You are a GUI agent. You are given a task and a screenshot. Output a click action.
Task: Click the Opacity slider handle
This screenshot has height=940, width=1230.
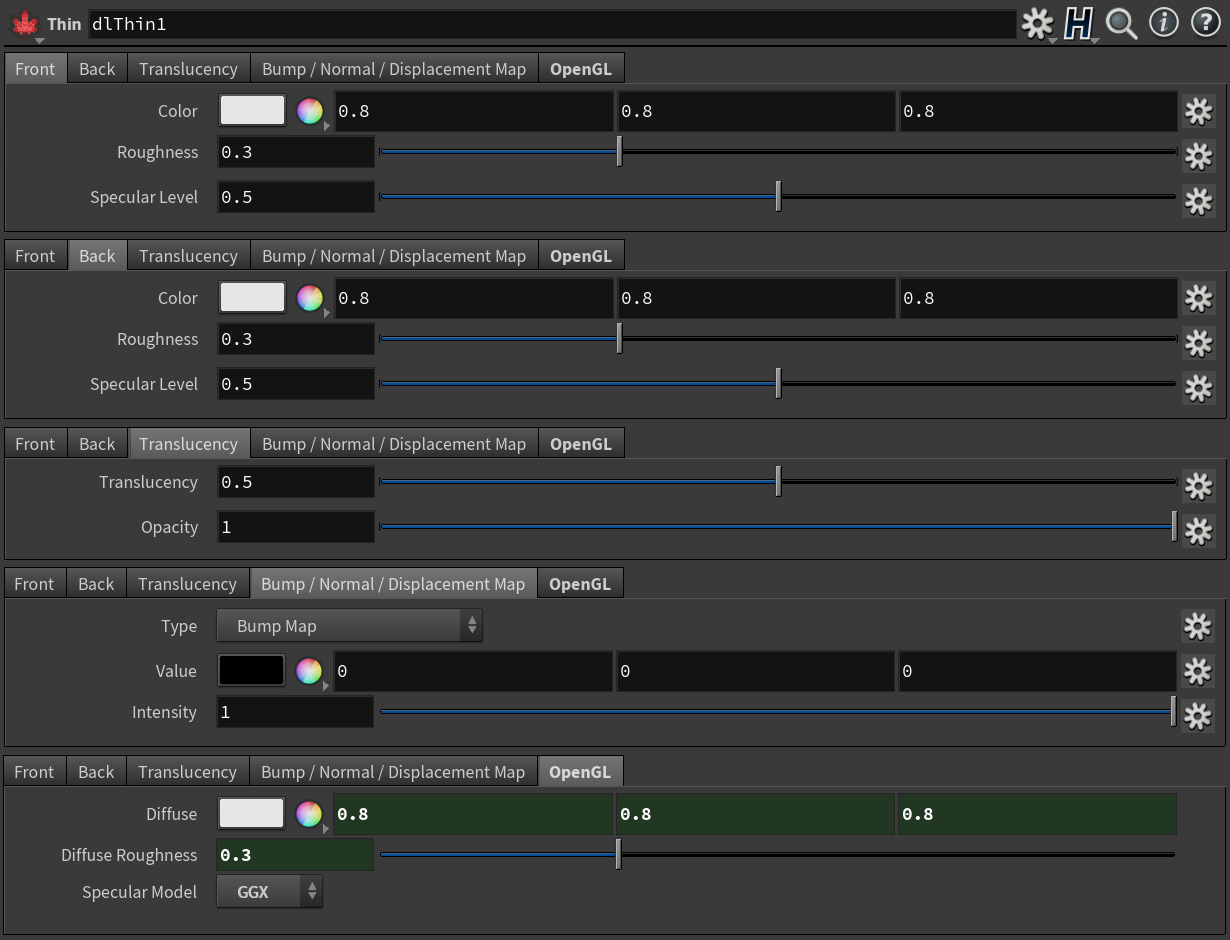coord(1174,526)
